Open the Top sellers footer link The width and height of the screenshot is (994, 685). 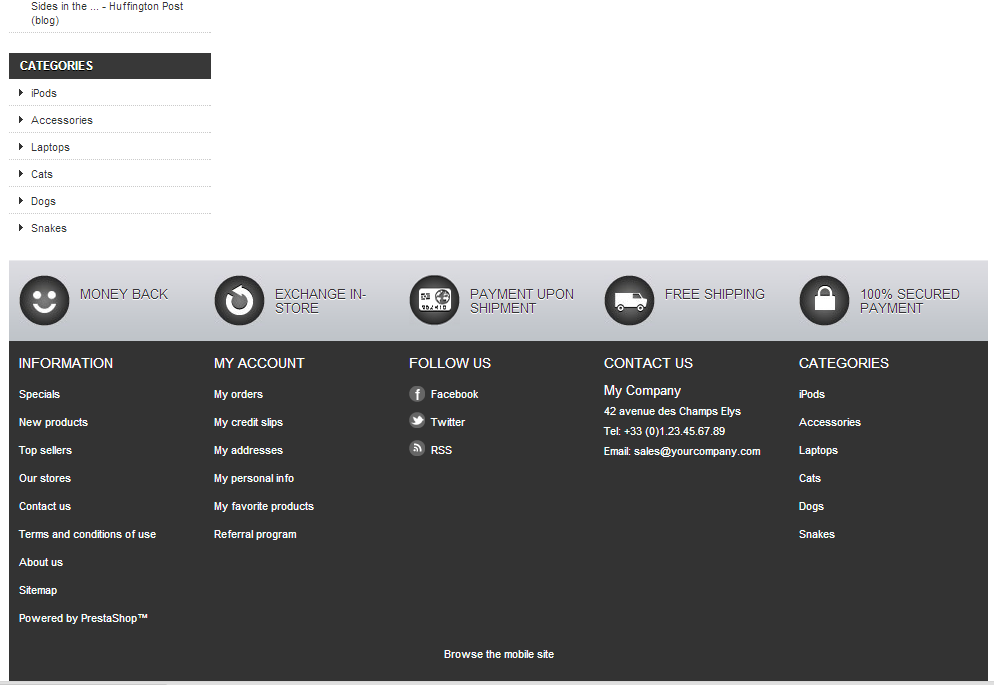point(45,450)
